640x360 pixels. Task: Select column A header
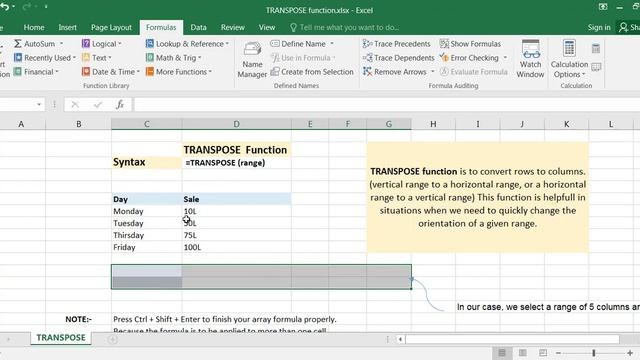(21, 124)
